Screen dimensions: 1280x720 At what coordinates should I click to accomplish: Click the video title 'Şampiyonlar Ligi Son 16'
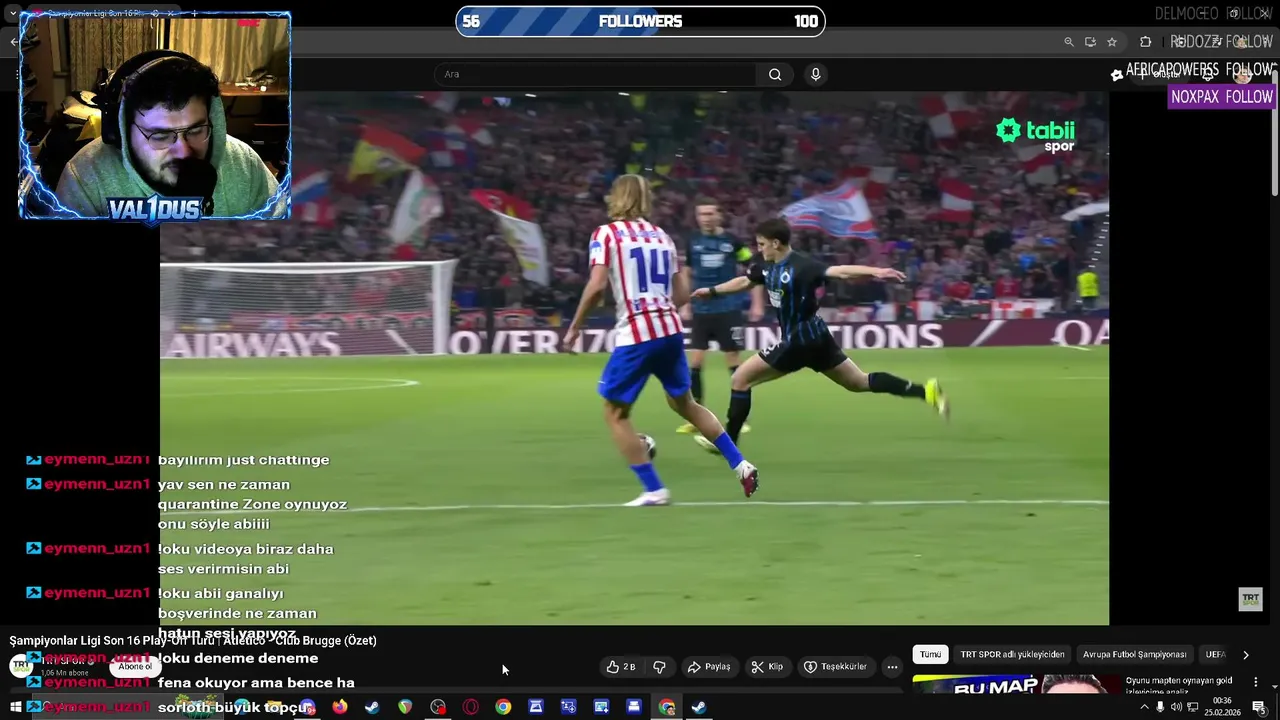coord(193,641)
